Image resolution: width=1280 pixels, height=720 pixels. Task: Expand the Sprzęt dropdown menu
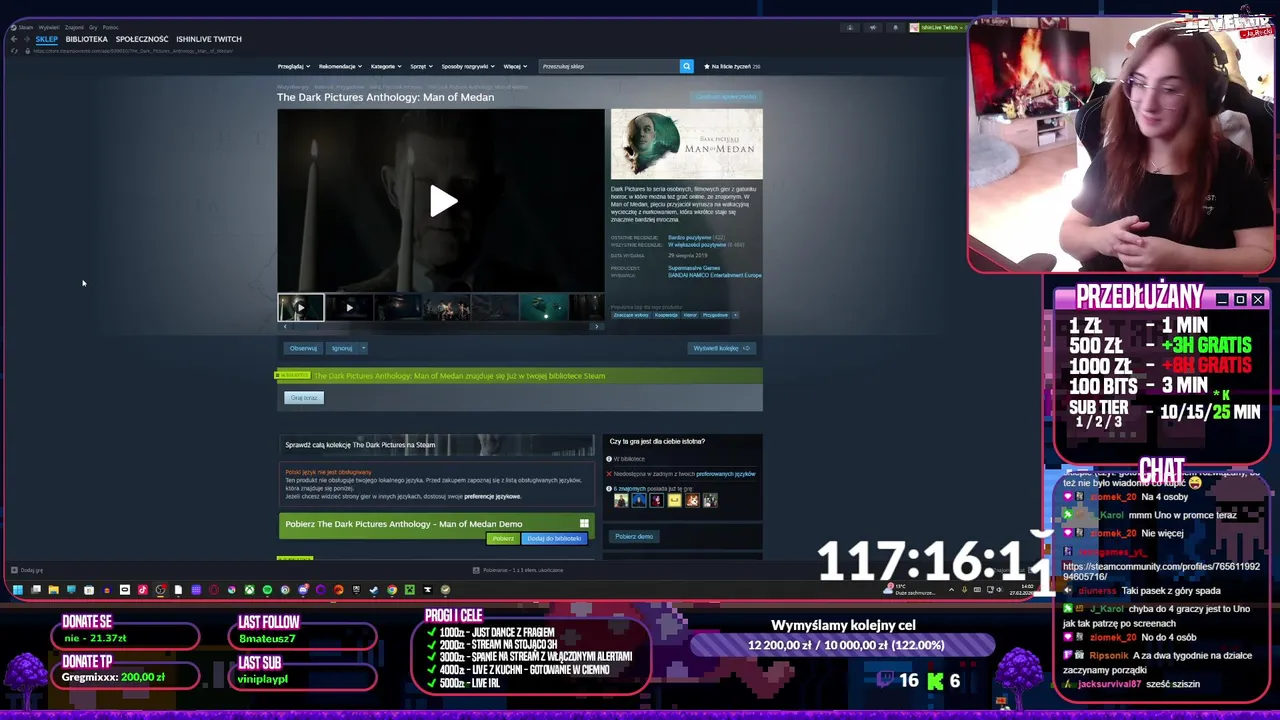pos(421,66)
